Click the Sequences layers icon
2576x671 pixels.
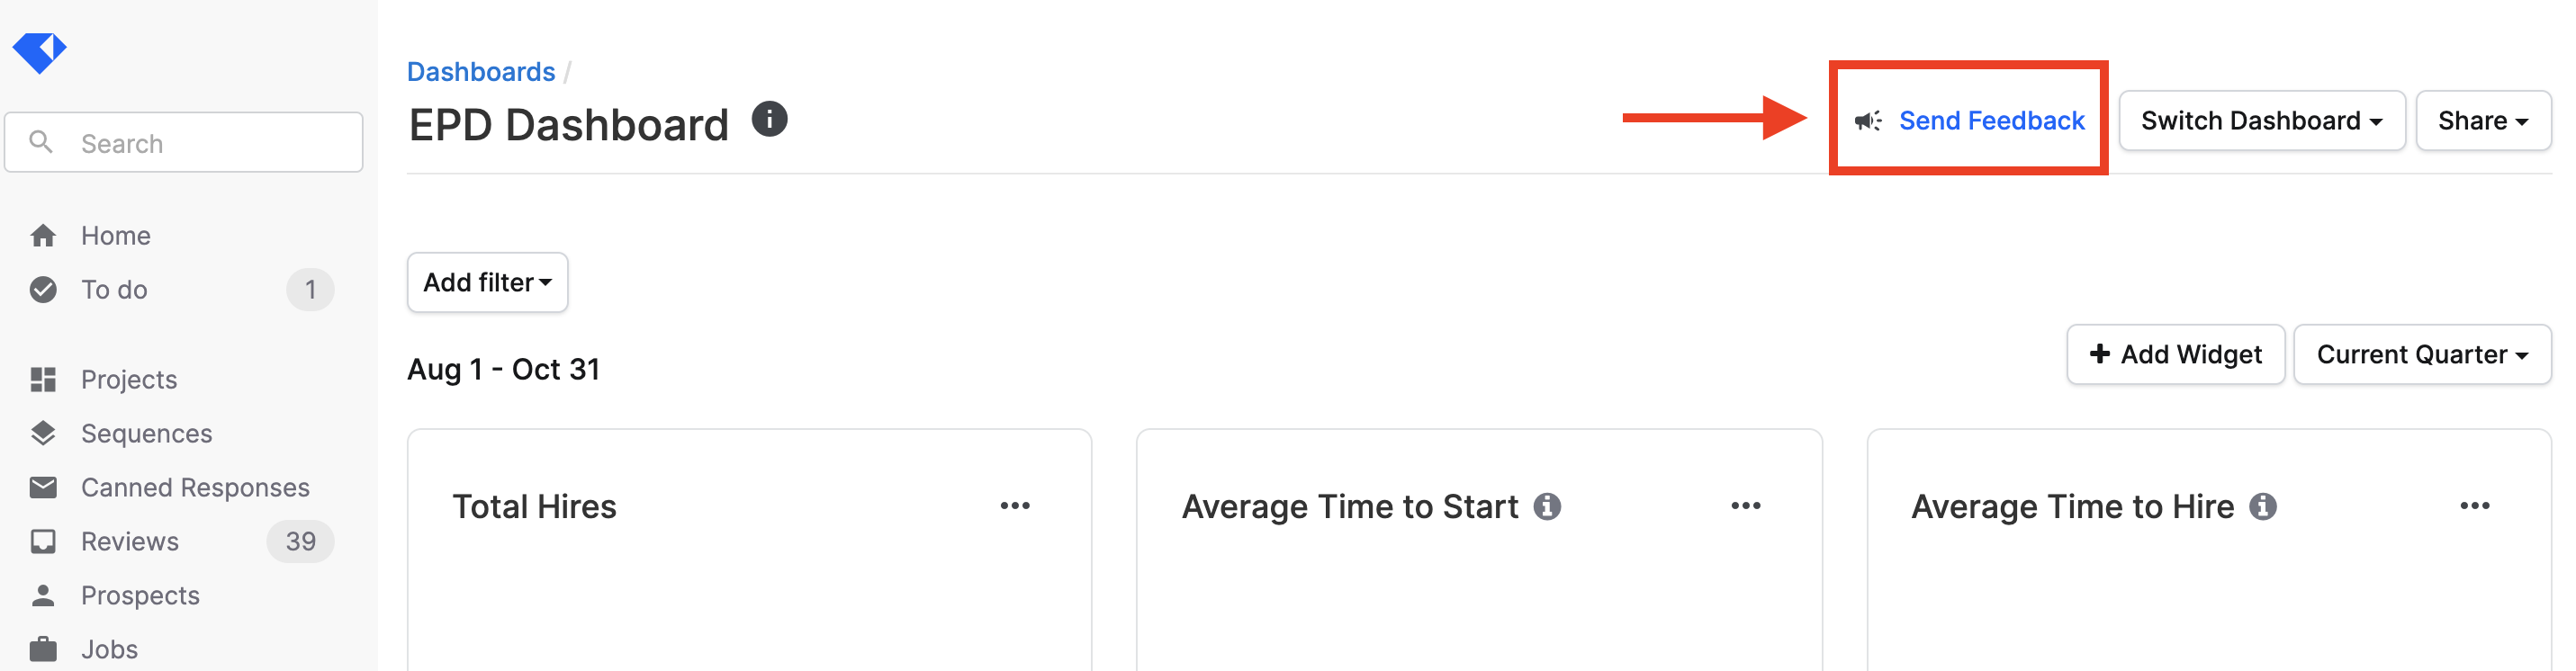[x=43, y=433]
